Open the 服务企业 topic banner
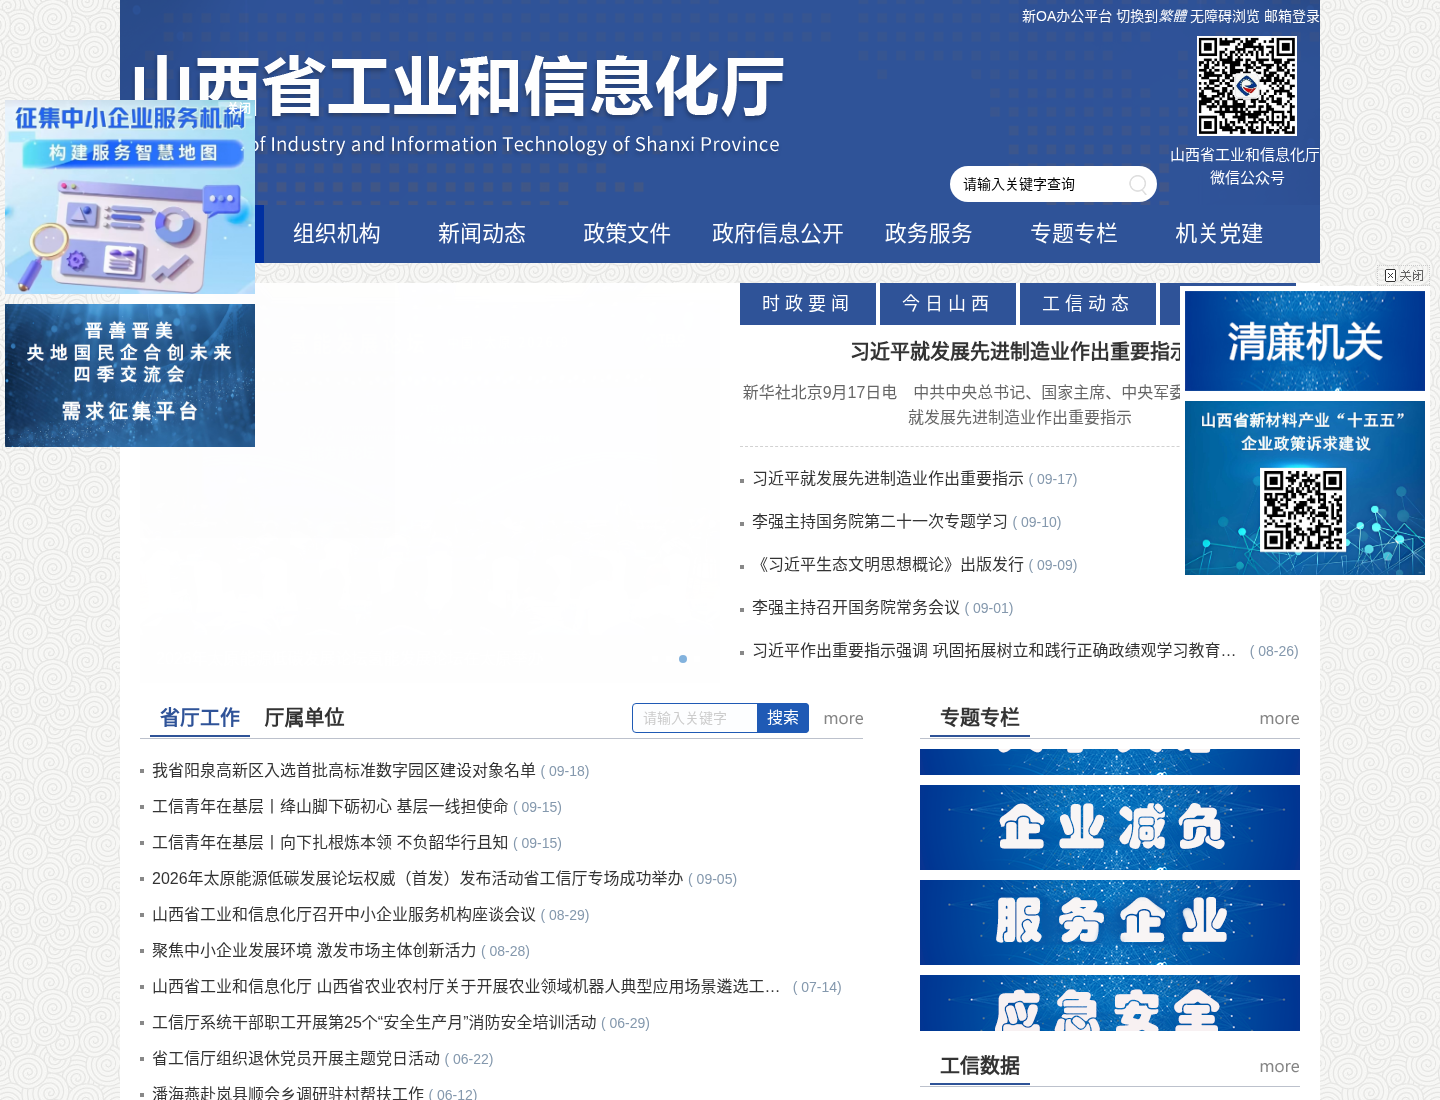 pos(1110,922)
